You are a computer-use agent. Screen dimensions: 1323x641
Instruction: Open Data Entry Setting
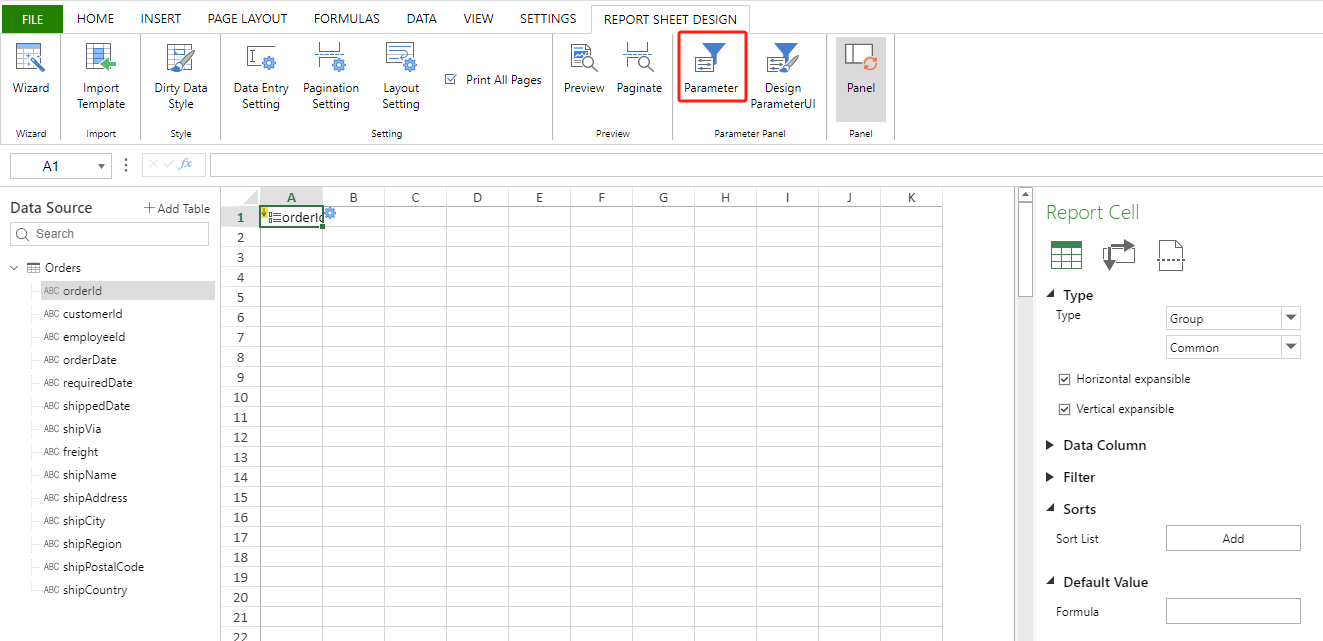pyautogui.click(x=260, y=75)
